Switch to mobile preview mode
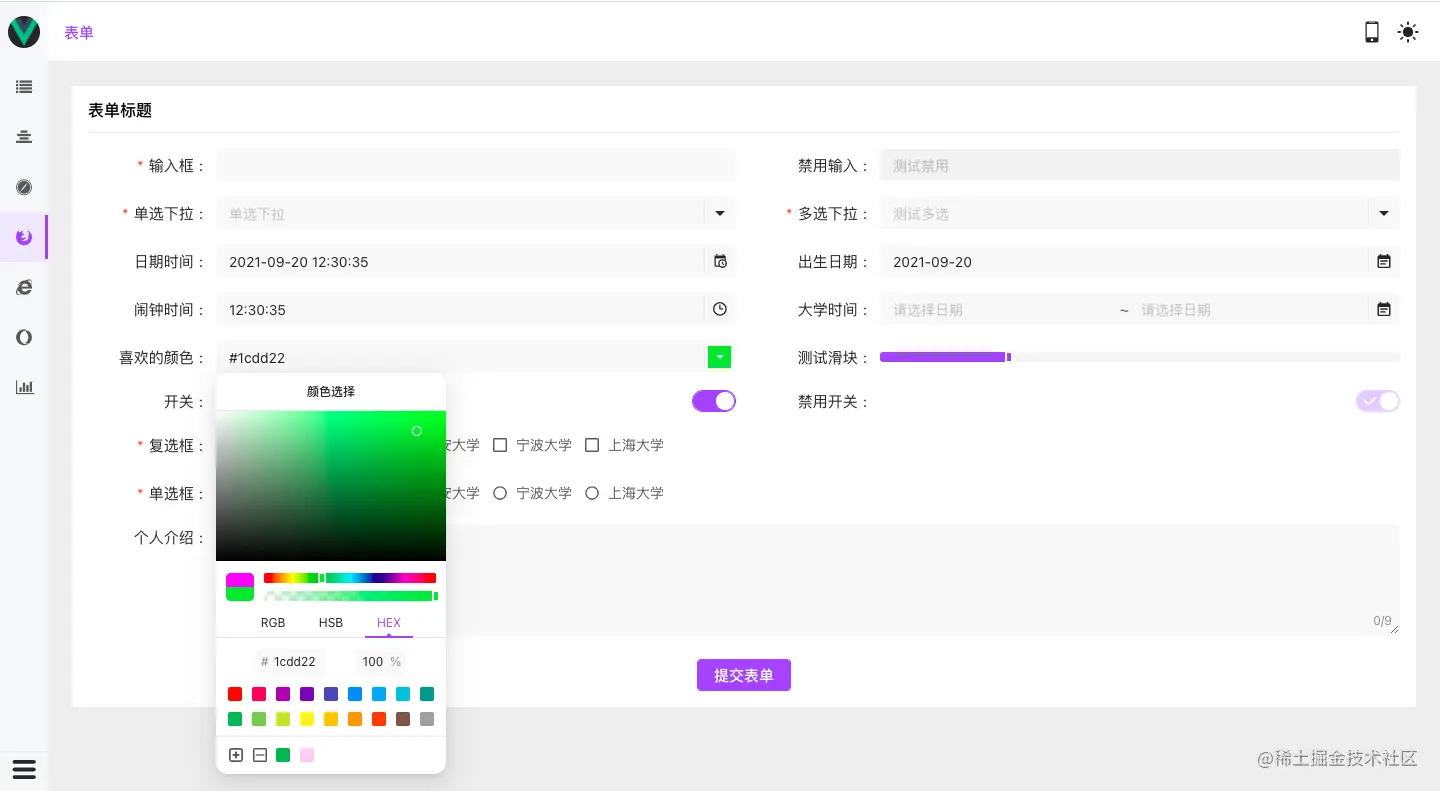The width and height of the screenshot is (1440, 791). (x=1372, y=31)
